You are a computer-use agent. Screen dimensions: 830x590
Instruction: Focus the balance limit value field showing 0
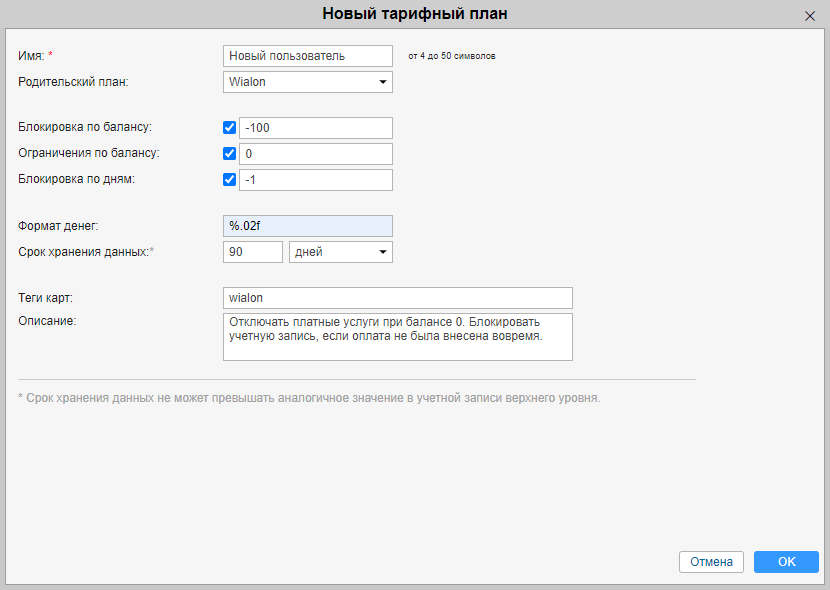pos(315,154)
